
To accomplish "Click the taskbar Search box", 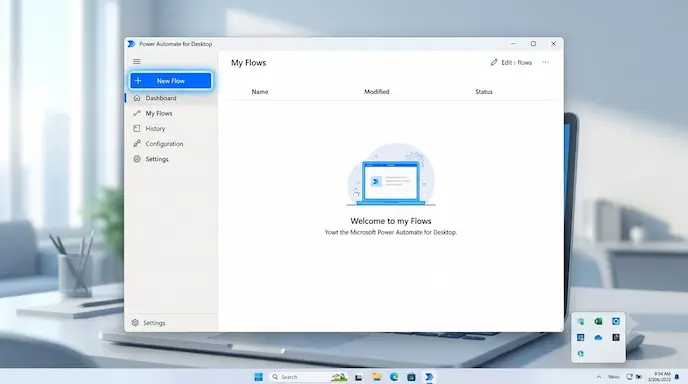I will (x=308, y=377).
